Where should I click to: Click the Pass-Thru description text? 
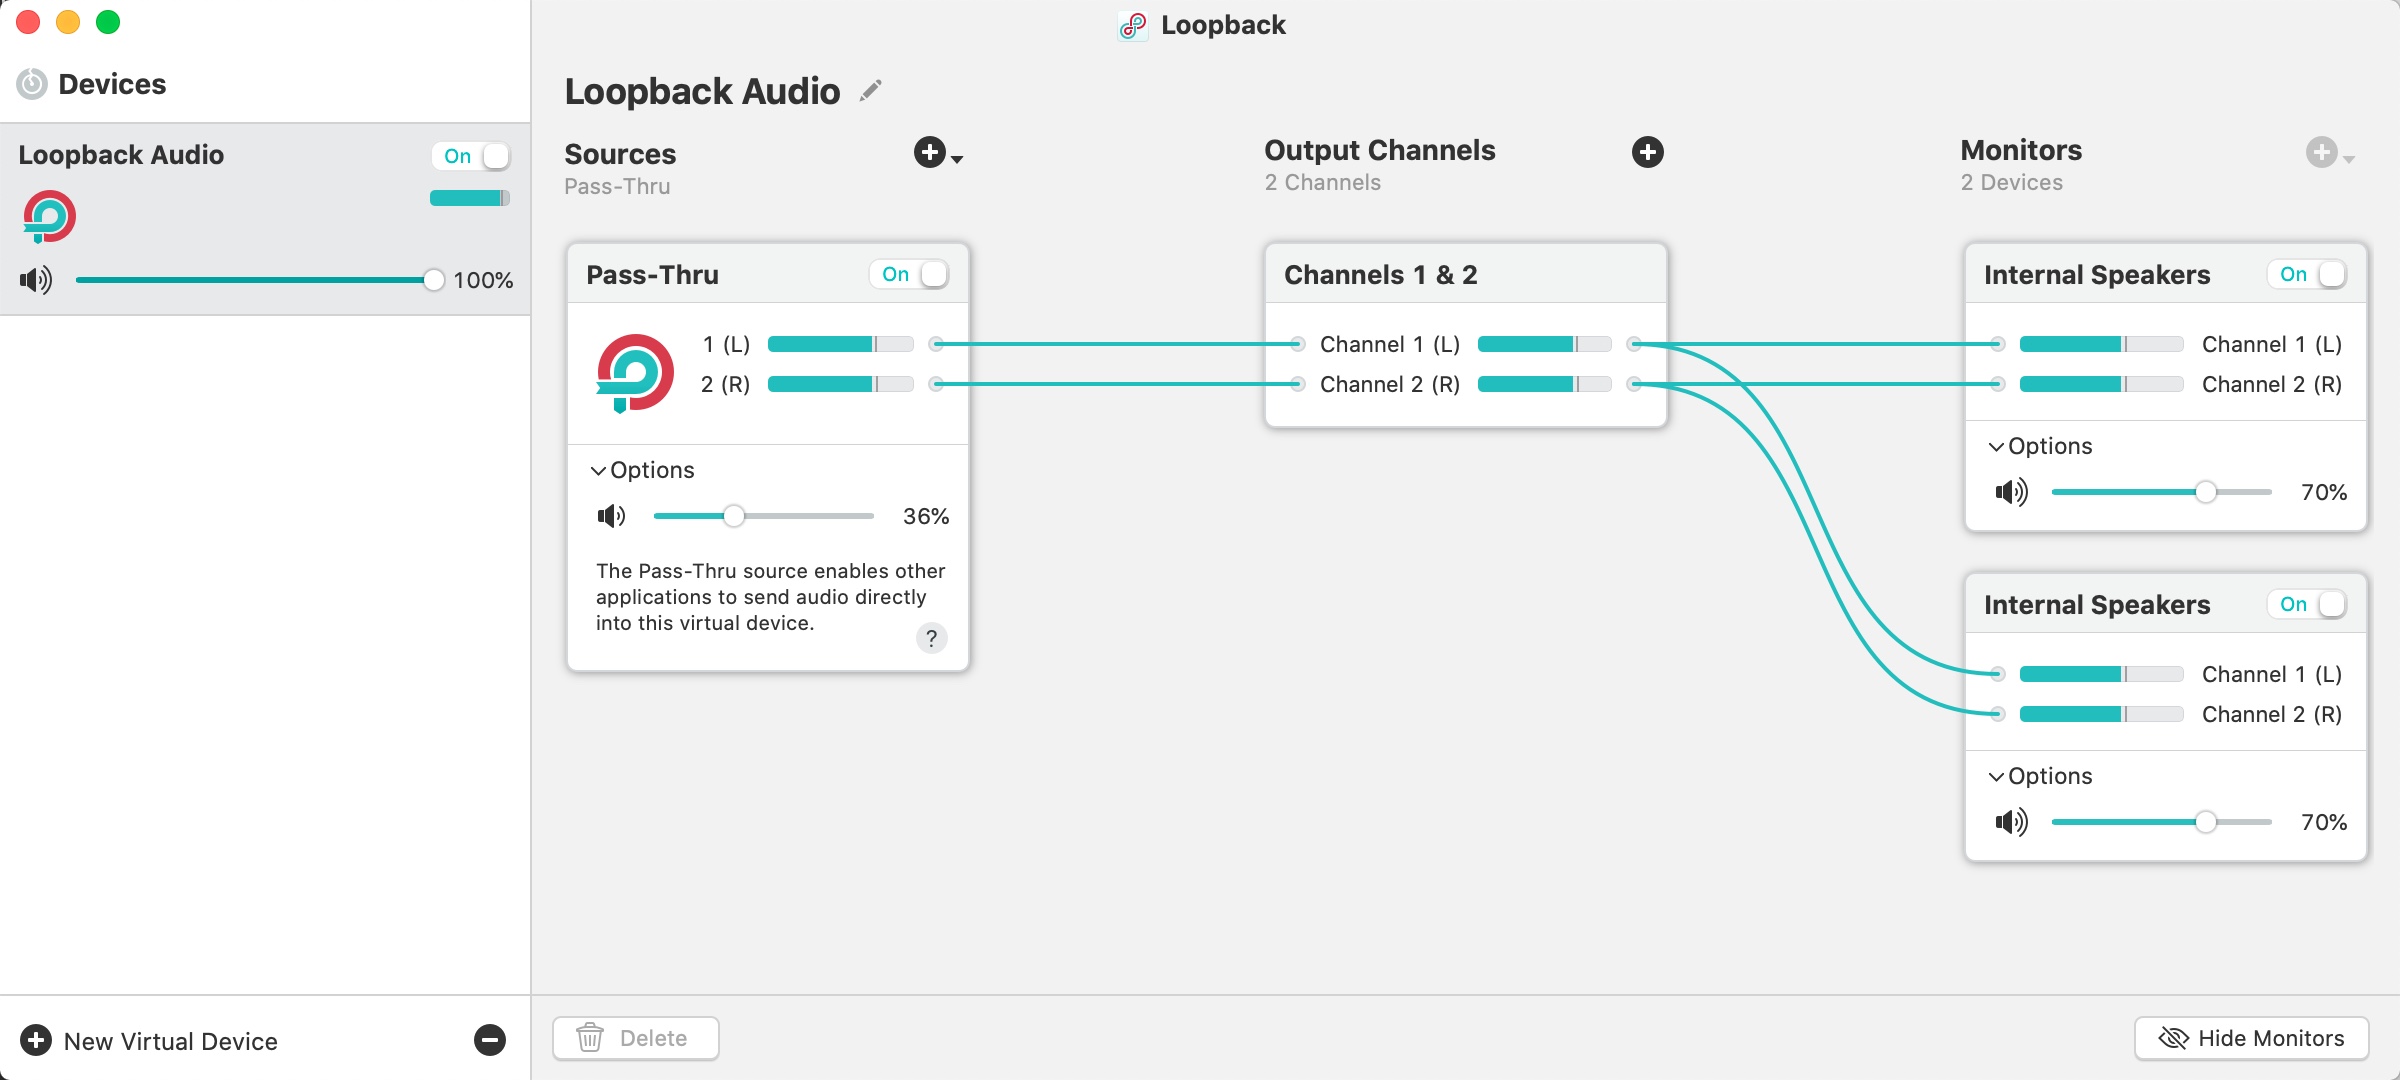click(770, 597)
